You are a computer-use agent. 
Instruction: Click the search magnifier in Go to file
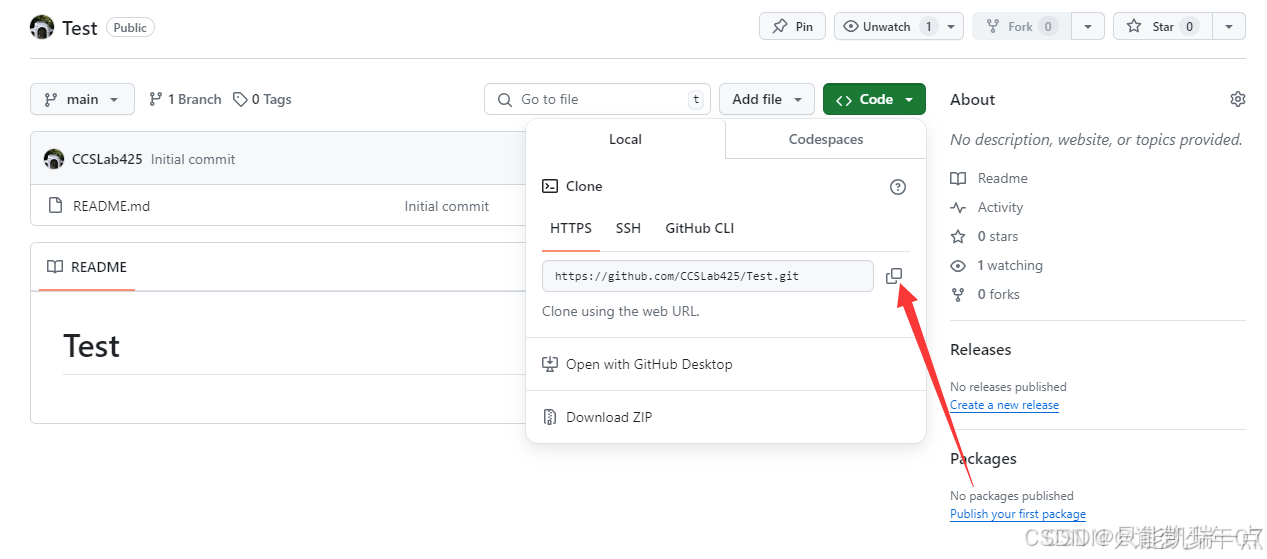coord(503,99)
